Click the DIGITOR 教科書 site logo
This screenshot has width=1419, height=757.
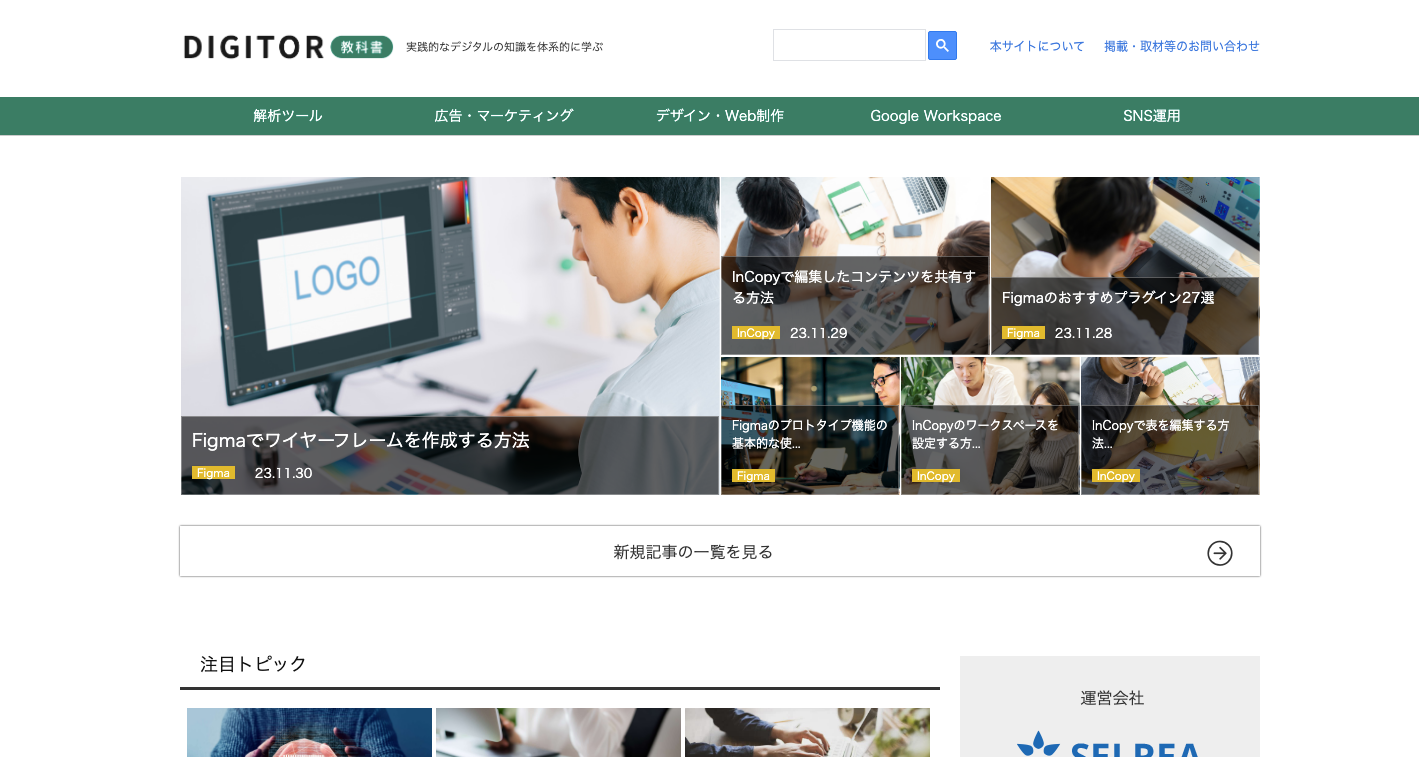[288, 47]
